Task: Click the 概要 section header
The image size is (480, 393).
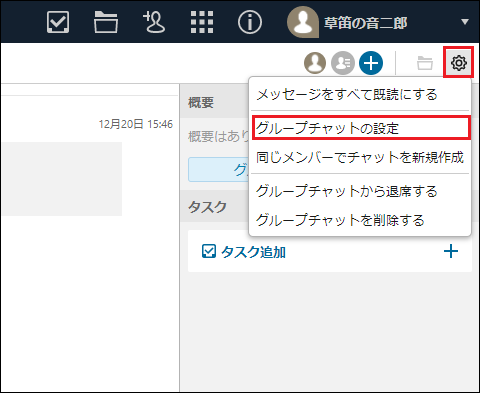Action: pyautogui.click(x=201, y=102)
